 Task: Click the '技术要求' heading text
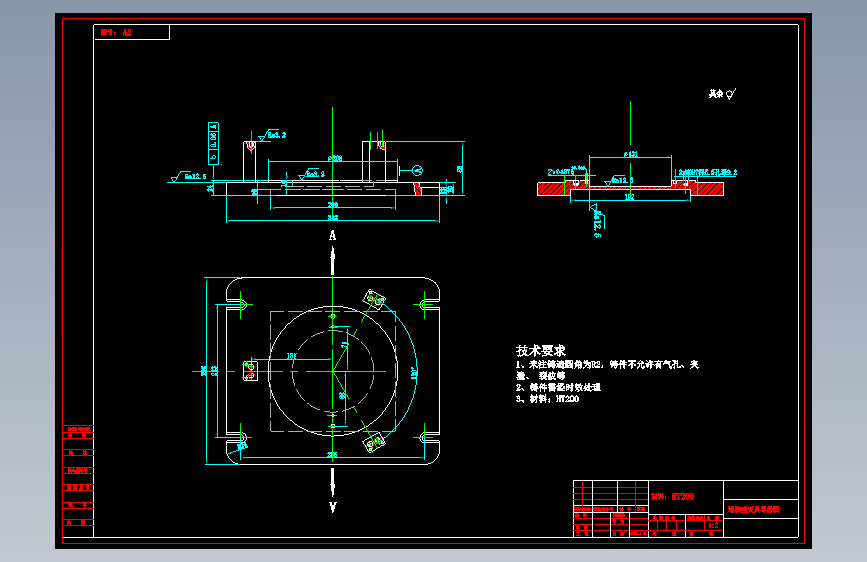point(540,351)
